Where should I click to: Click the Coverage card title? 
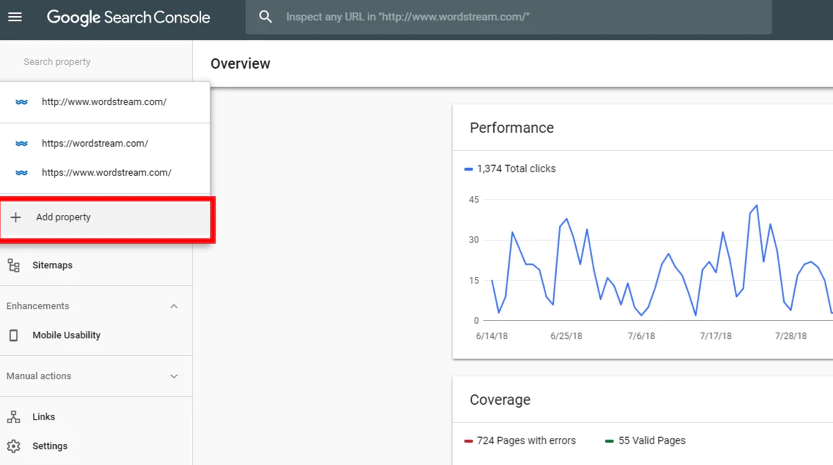coord(500,400)
